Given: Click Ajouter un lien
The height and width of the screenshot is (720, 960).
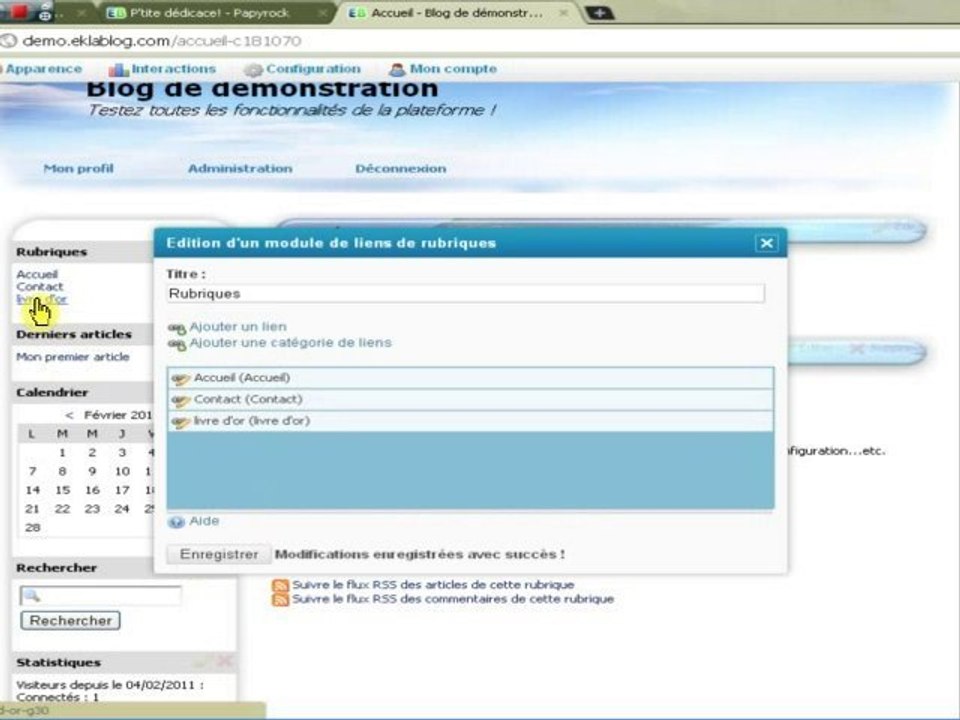Looking at the screenshot, I should click(x=238, y=327).
